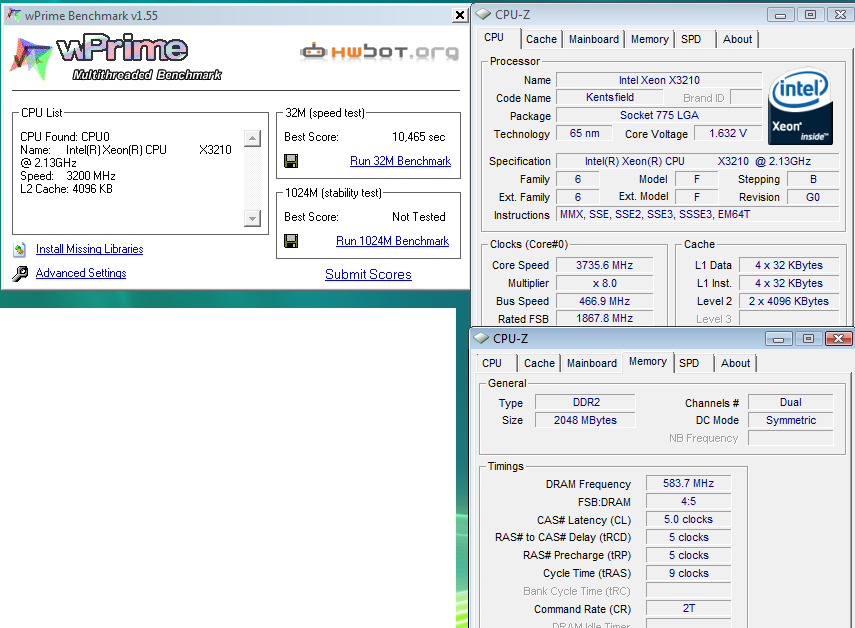The image size is (855, 628).
Task: Click the DC Mode value Symmetric
Action: [x=791, y=420]
